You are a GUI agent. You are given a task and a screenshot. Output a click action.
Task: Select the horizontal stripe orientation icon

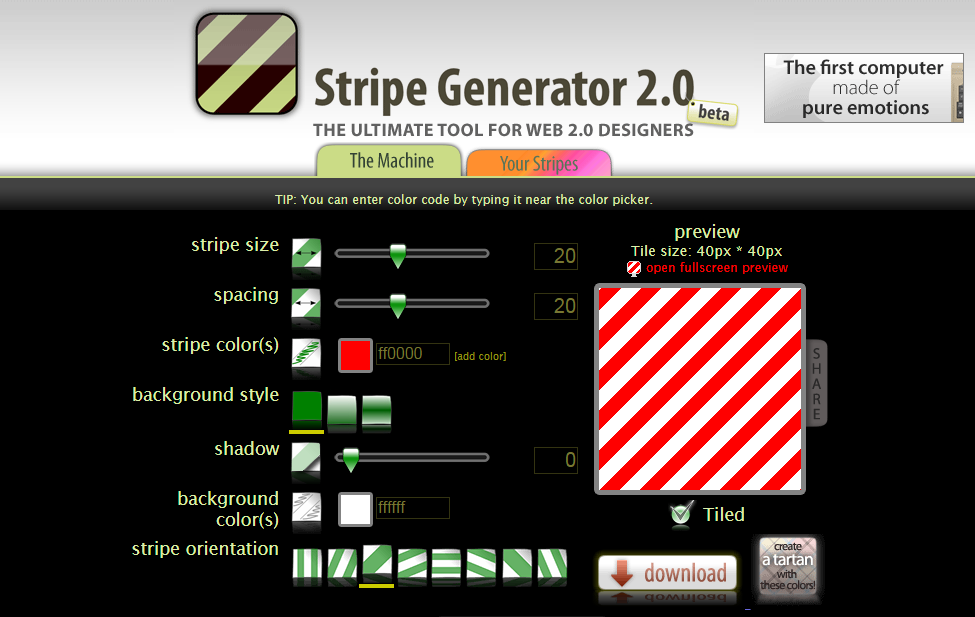[446, 565]
